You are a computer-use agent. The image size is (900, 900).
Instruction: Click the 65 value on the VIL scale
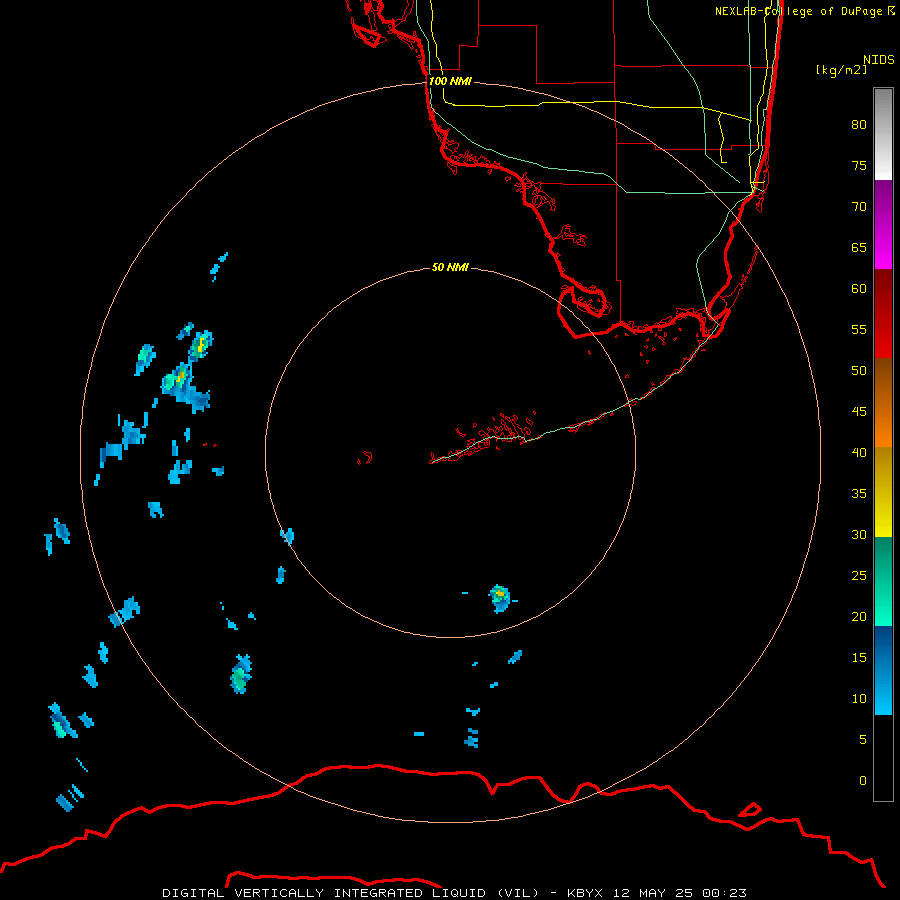tap(859, 247)
